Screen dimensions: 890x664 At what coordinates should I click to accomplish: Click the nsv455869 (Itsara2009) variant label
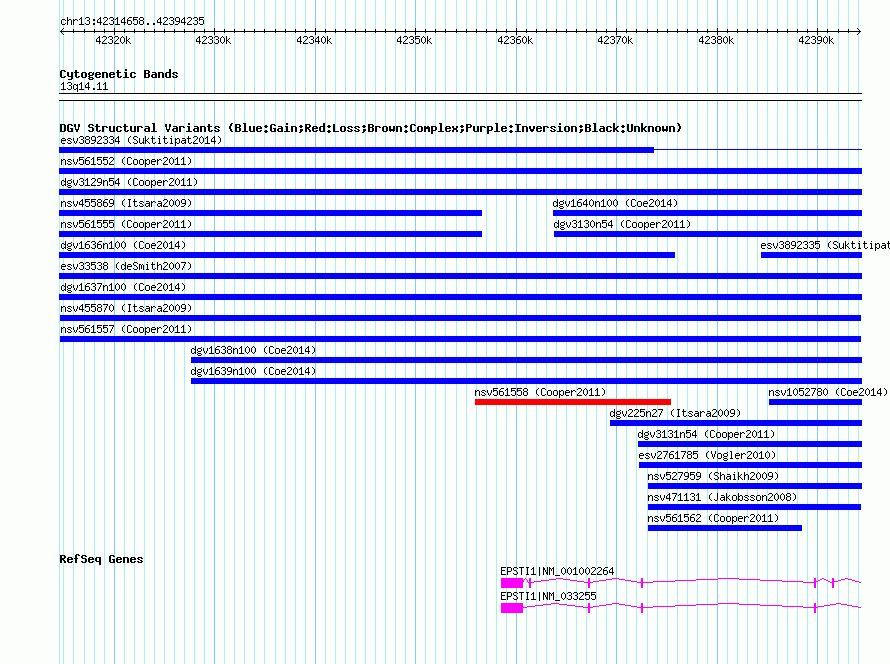(x=126, y=203)
